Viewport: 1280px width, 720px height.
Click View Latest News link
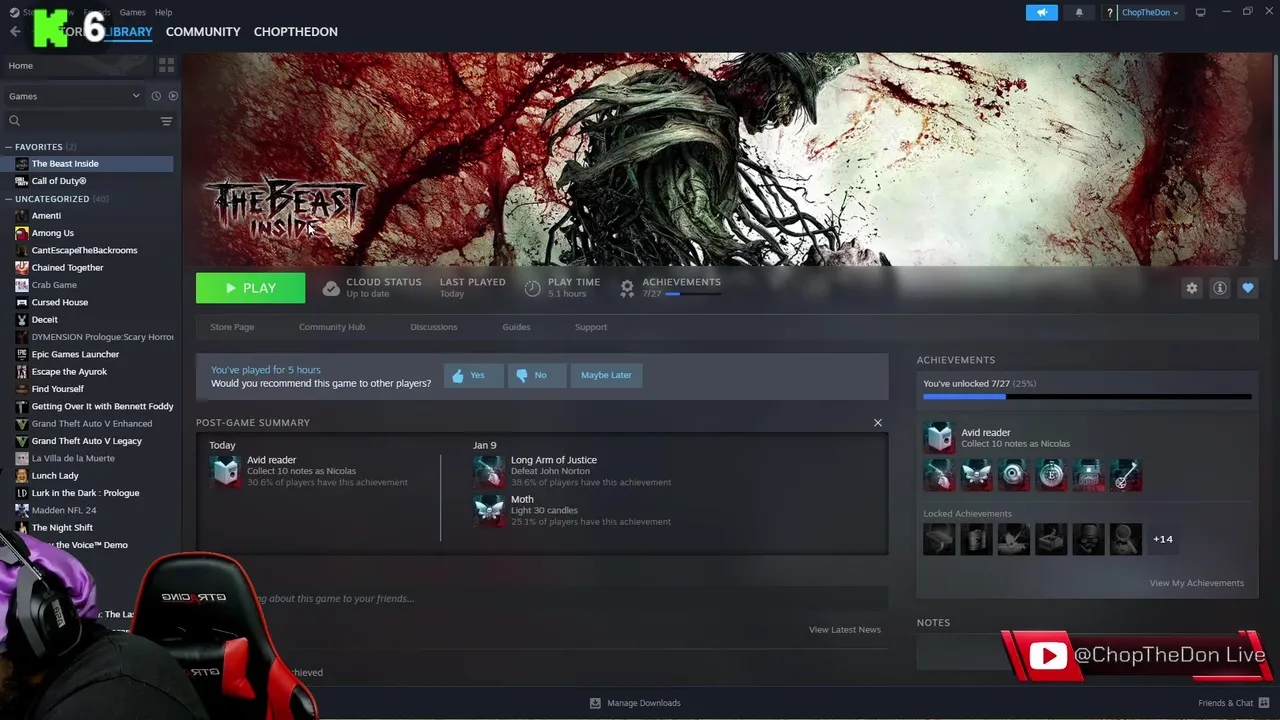tap(845, 630)
